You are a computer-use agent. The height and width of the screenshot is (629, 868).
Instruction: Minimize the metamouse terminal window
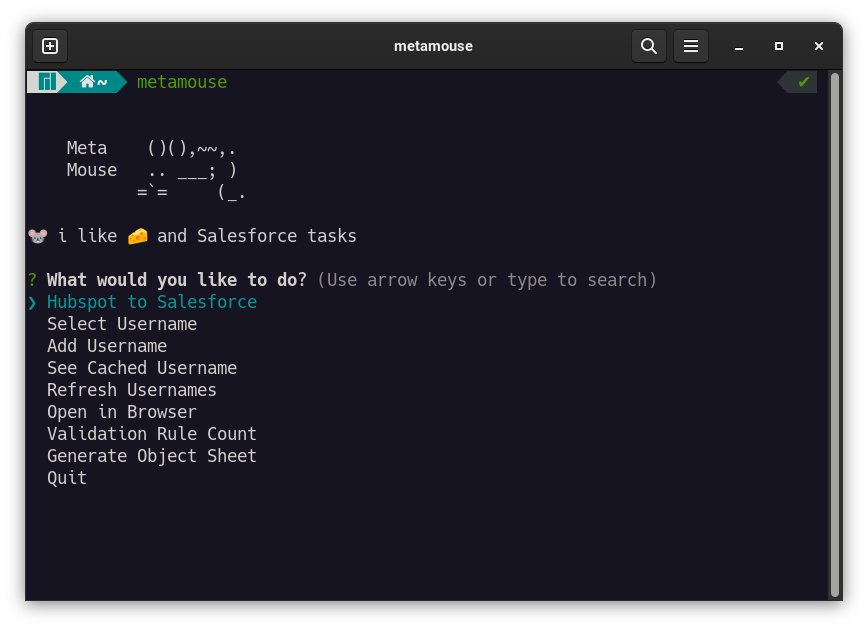[x=738, y=47]
